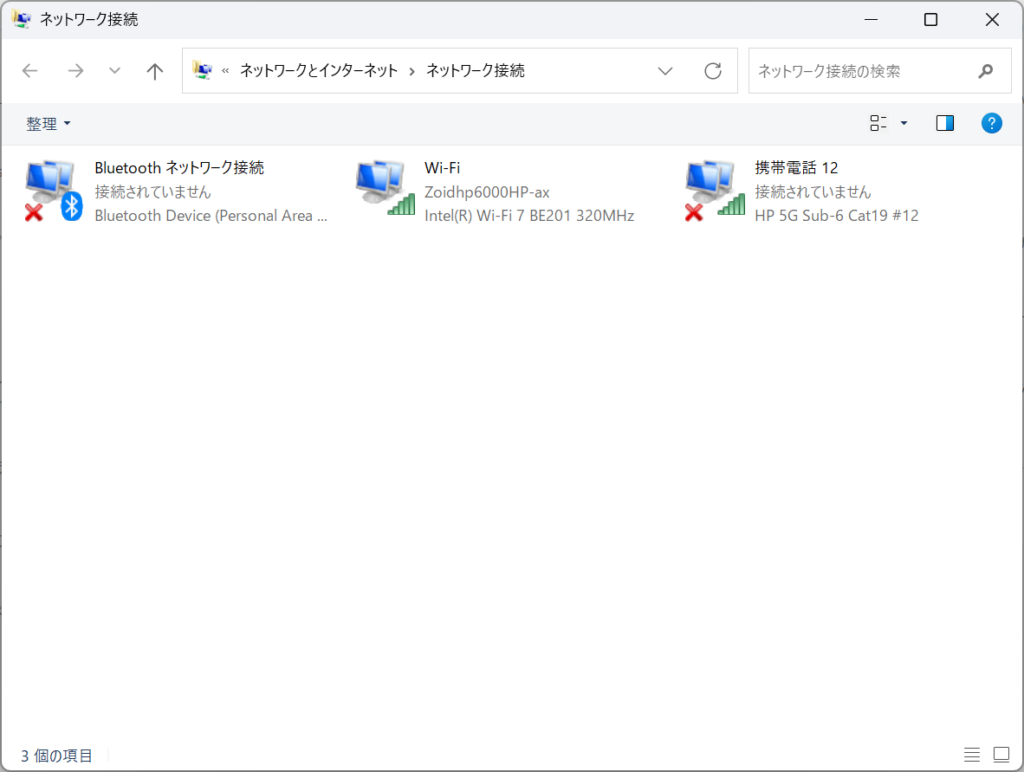Click the ネットワーク接続の検索 search field

860,71
